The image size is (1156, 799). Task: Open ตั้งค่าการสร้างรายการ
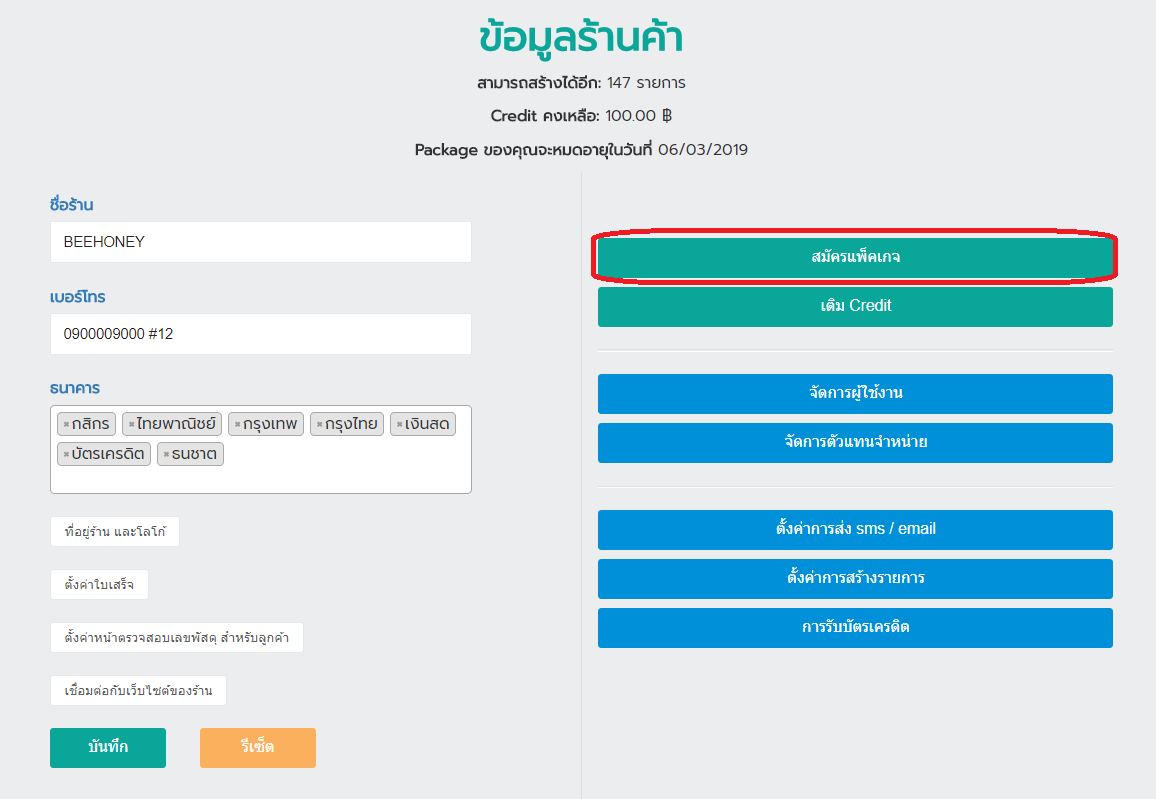[855, 579]
